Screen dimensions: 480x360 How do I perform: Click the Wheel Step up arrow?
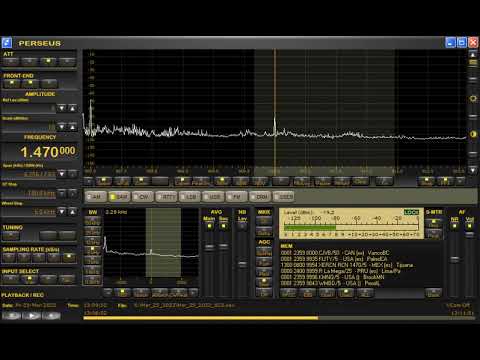pos(72,212)
